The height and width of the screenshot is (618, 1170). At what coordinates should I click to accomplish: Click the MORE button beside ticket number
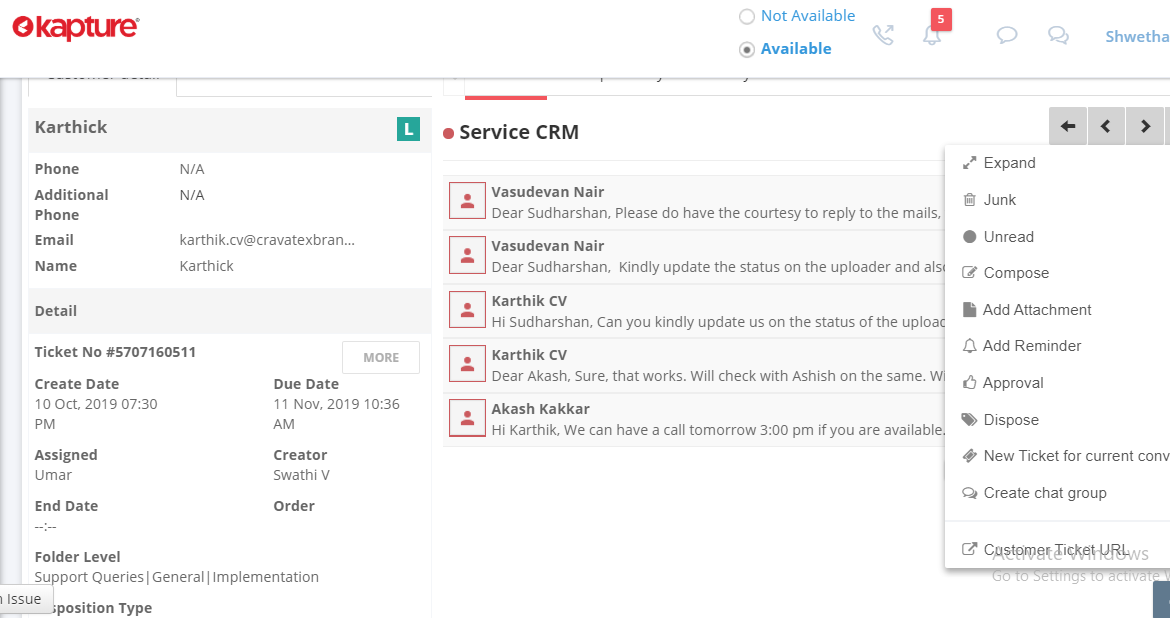pyautogui.click(x=381, y=358)
